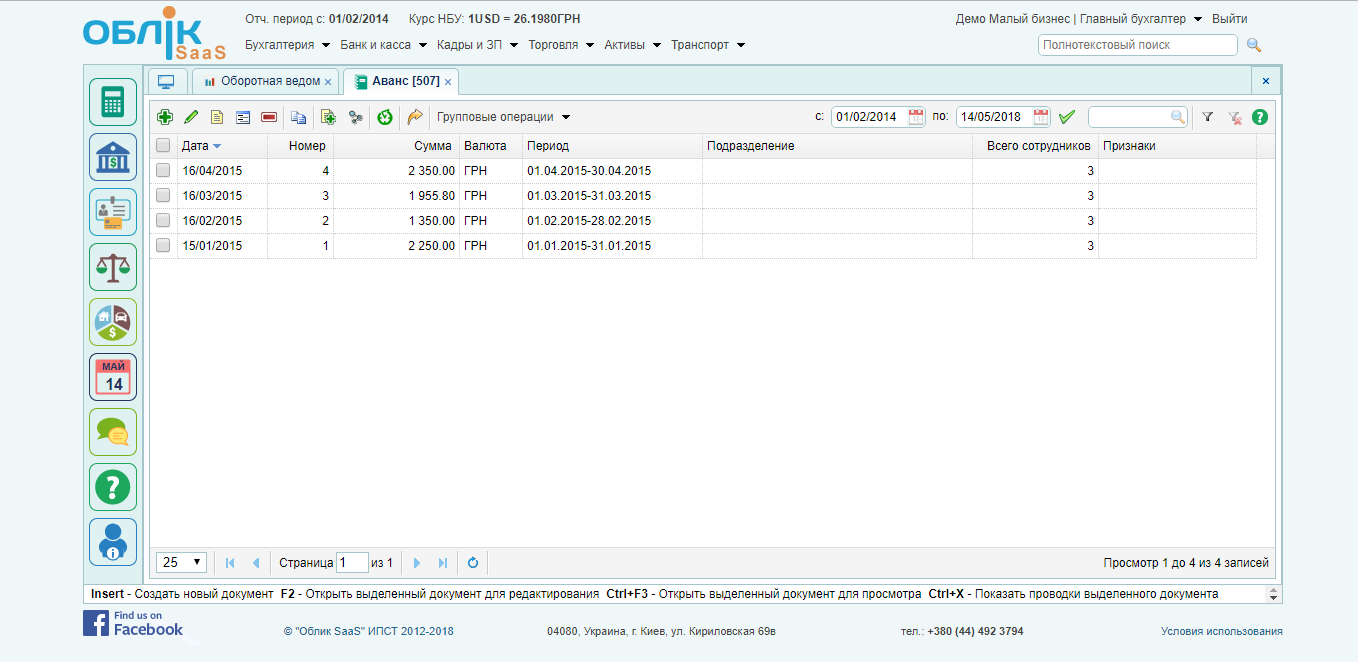The width and height of the screenshot is (1358, 662).
Task: Click the Выйти logout link
Action: pyautogui.click(x=1229, y=19)
